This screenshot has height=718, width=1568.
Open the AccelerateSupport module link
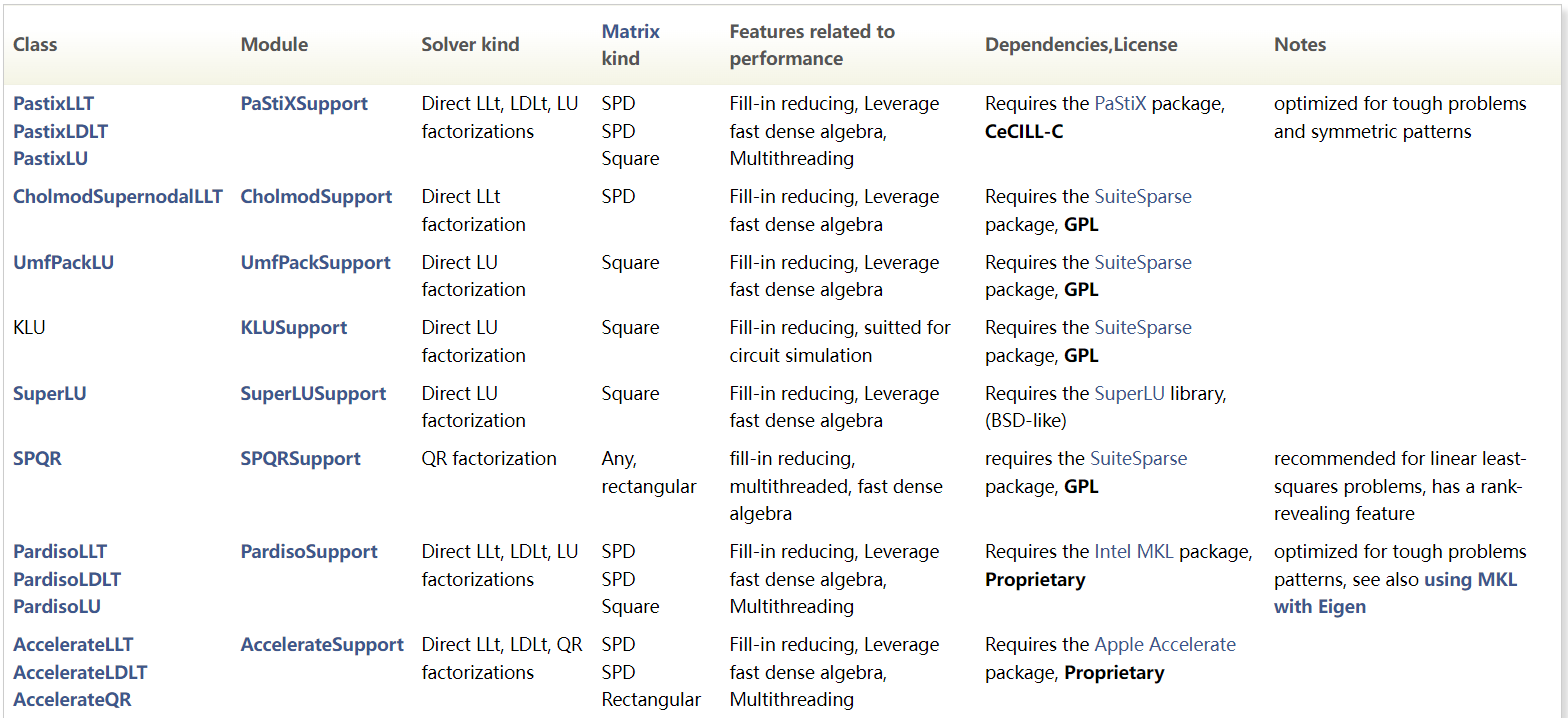coord(322,644)
